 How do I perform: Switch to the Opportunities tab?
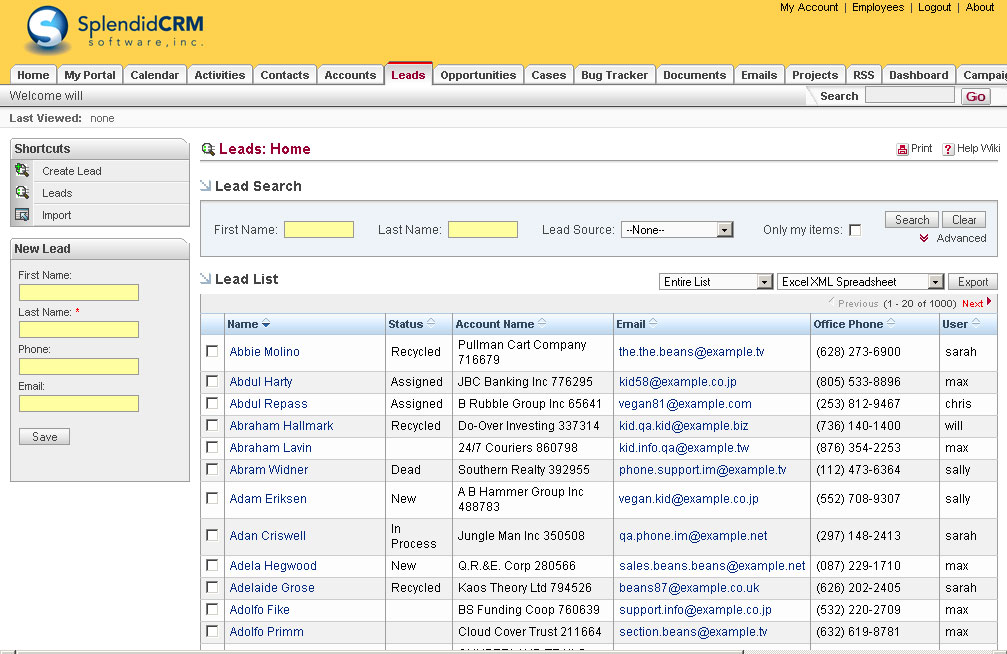(x=478, y=75)
